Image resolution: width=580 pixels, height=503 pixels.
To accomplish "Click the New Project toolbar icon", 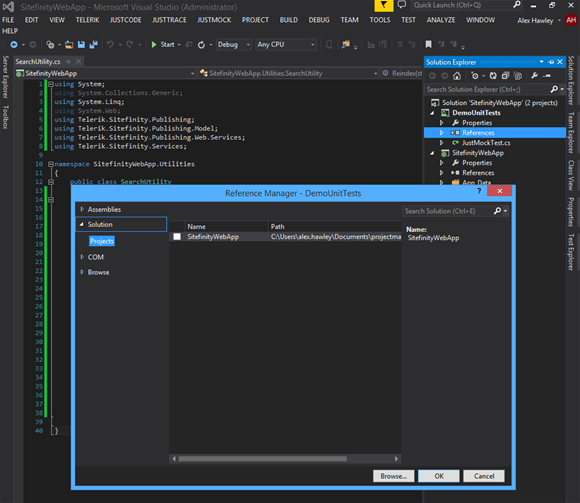I will [x=50, y=45].
